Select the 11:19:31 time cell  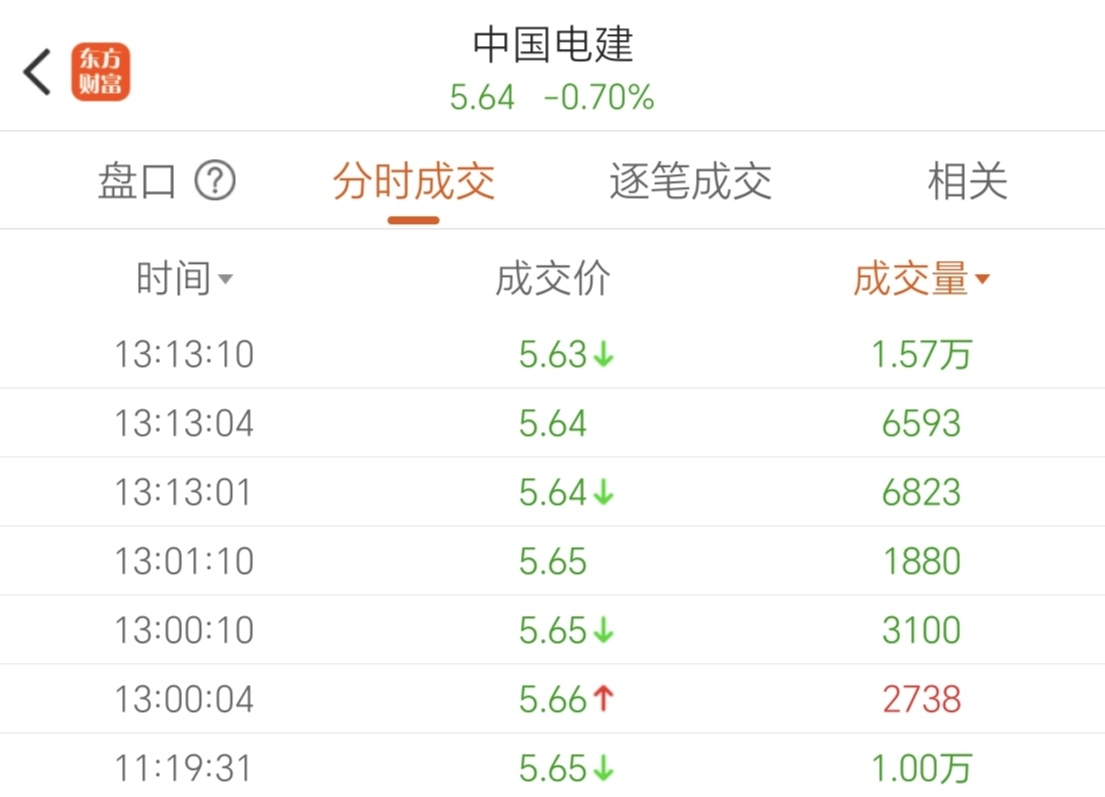pyautogui.click(x=183, y=768)
